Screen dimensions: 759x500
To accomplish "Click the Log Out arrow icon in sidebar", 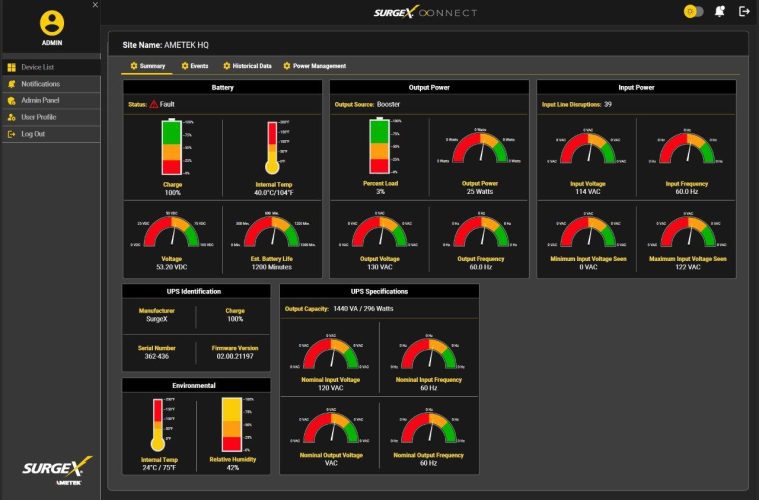I will [12, 134].
